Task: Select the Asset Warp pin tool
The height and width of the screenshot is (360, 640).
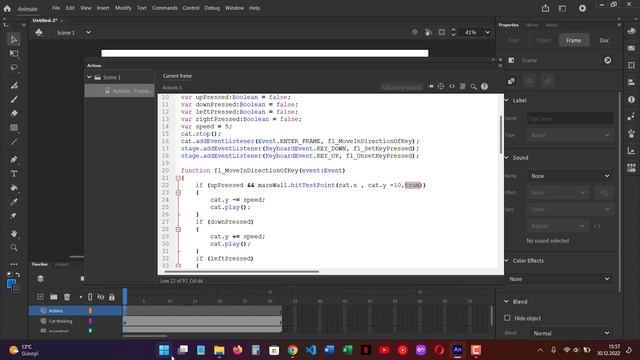Action: tap(14, 216)
